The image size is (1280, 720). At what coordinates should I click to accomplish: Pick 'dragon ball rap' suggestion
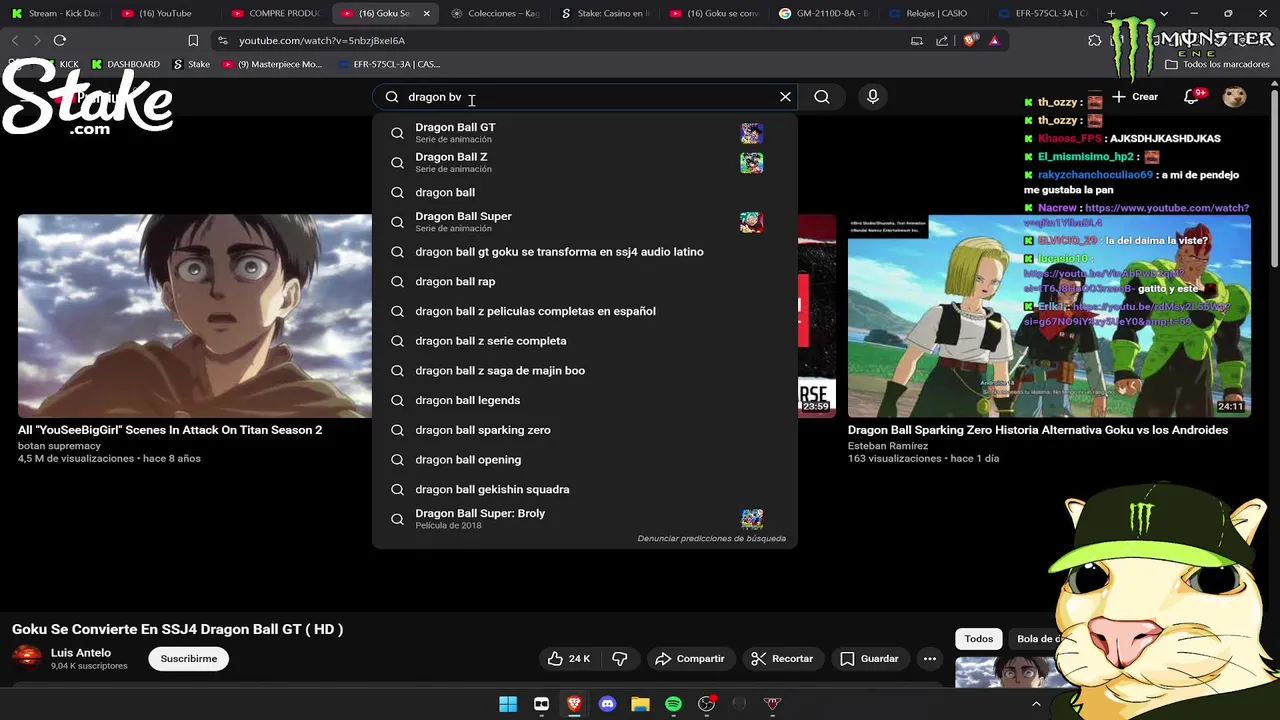pos(585,282)
